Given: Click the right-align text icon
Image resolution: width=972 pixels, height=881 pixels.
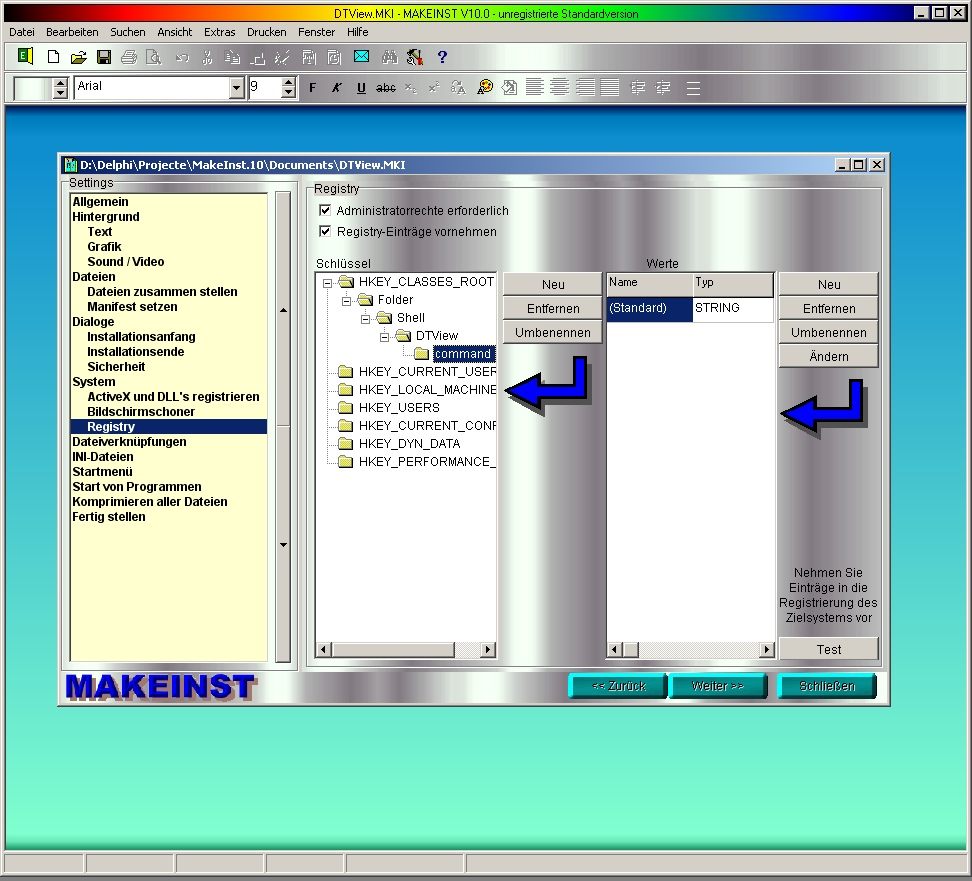Looking at the screenshot, I should pyautogui.click(x=585, y=87).
